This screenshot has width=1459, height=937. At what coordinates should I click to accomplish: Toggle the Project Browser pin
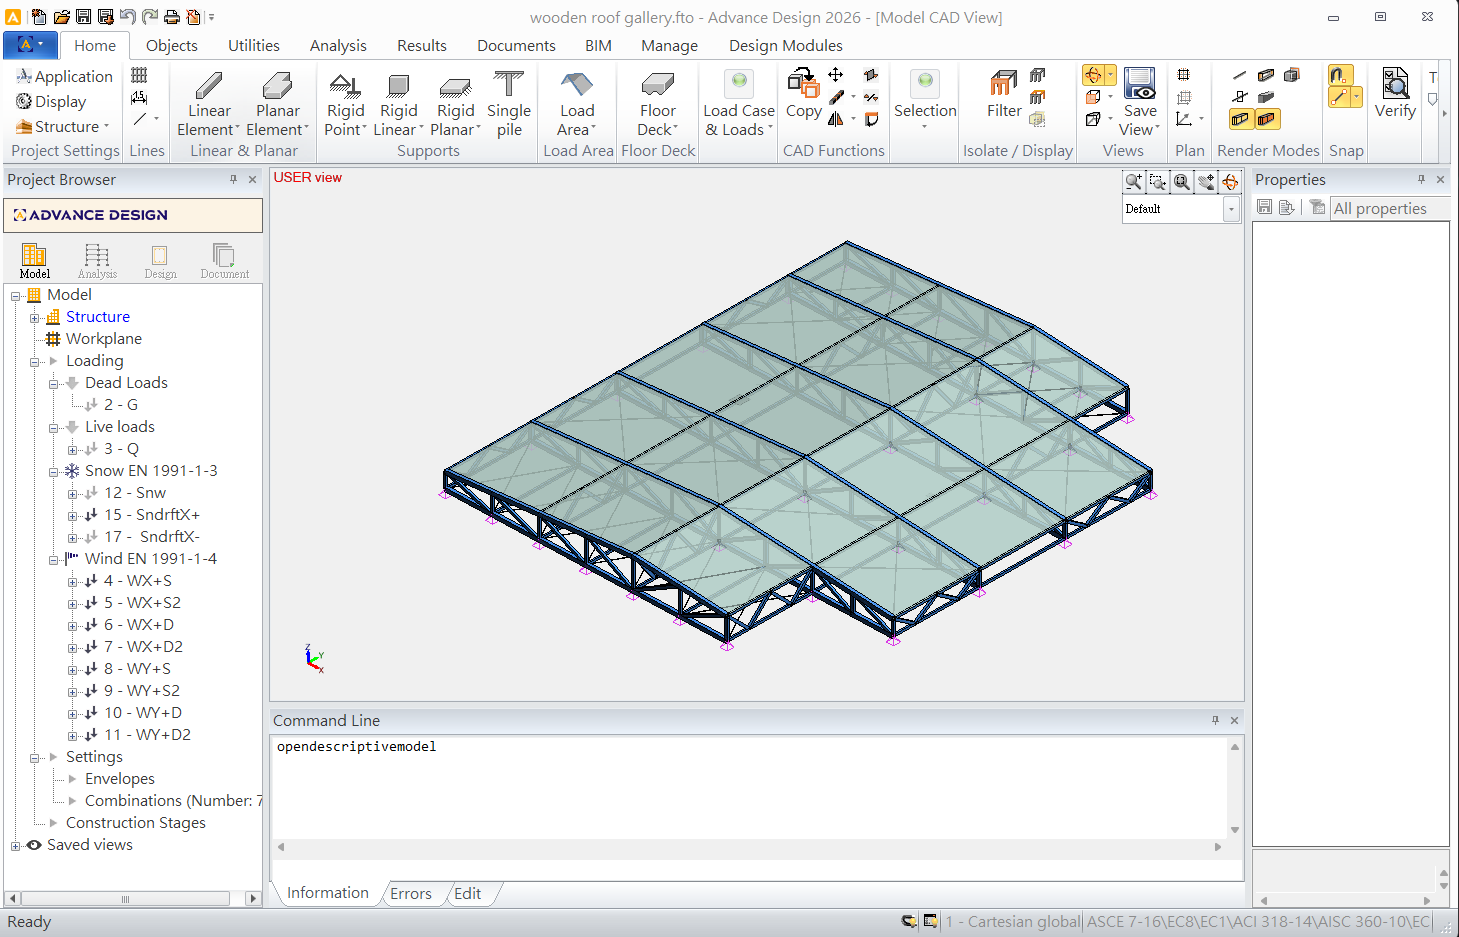click(x=233, y=179)
